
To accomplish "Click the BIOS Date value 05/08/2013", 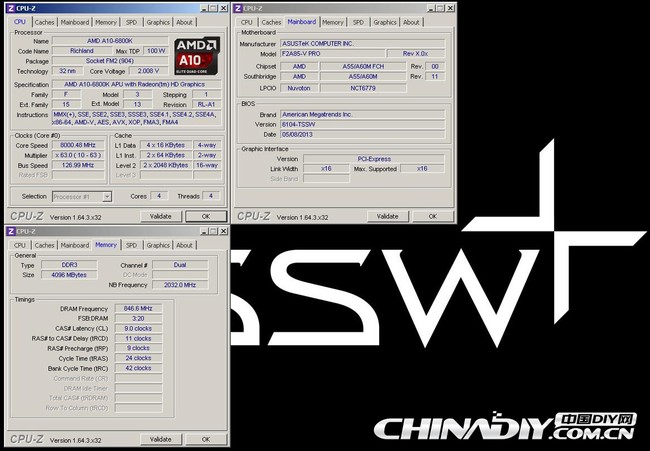I will click(362, 134).
